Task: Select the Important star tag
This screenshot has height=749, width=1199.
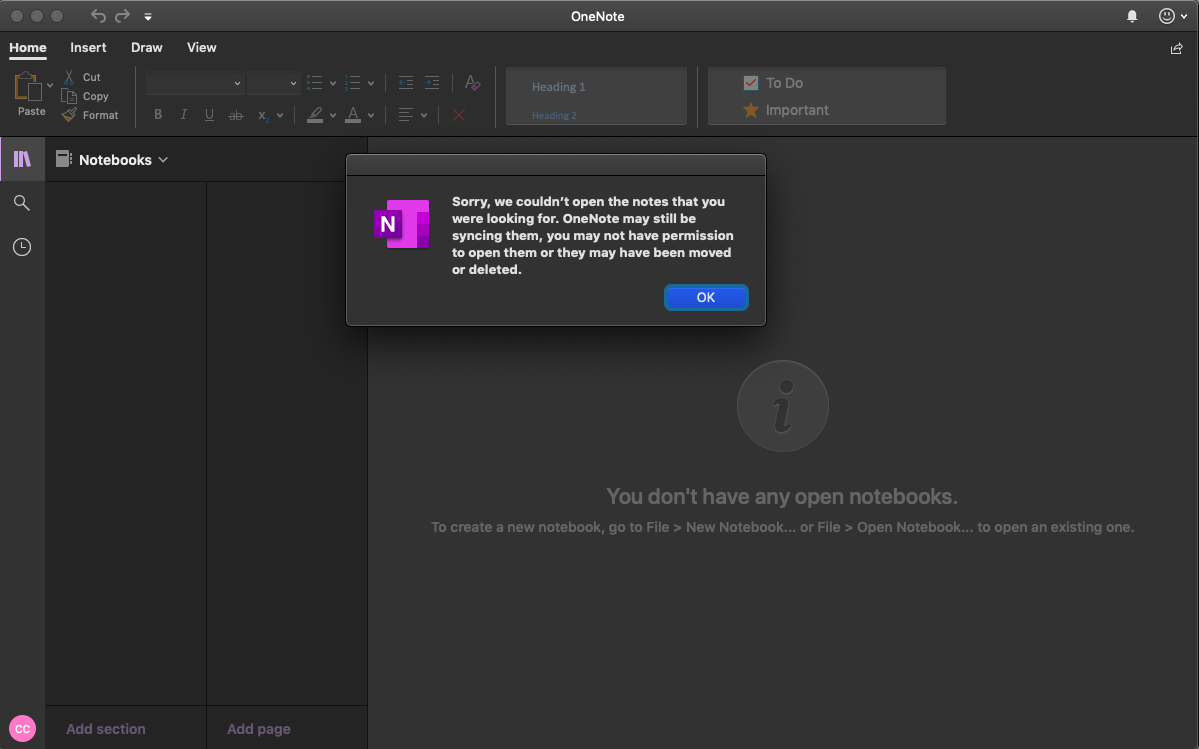Action: click(x=786, y=110)
